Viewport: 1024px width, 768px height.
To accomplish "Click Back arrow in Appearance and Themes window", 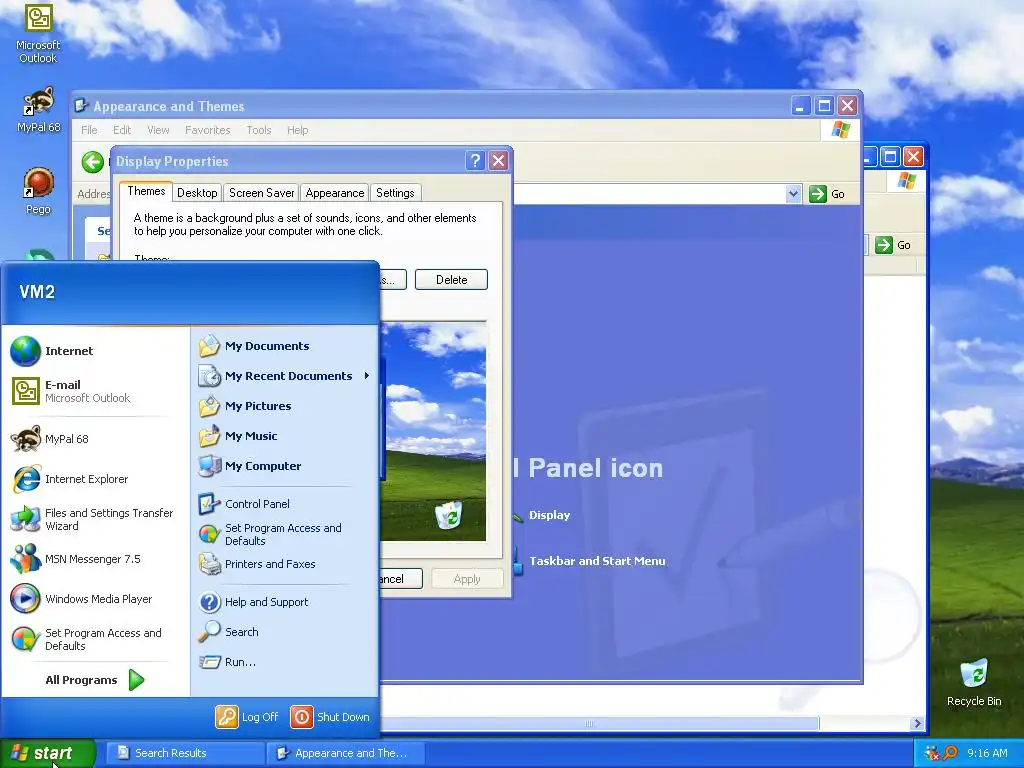I will (x=92, y=162).
